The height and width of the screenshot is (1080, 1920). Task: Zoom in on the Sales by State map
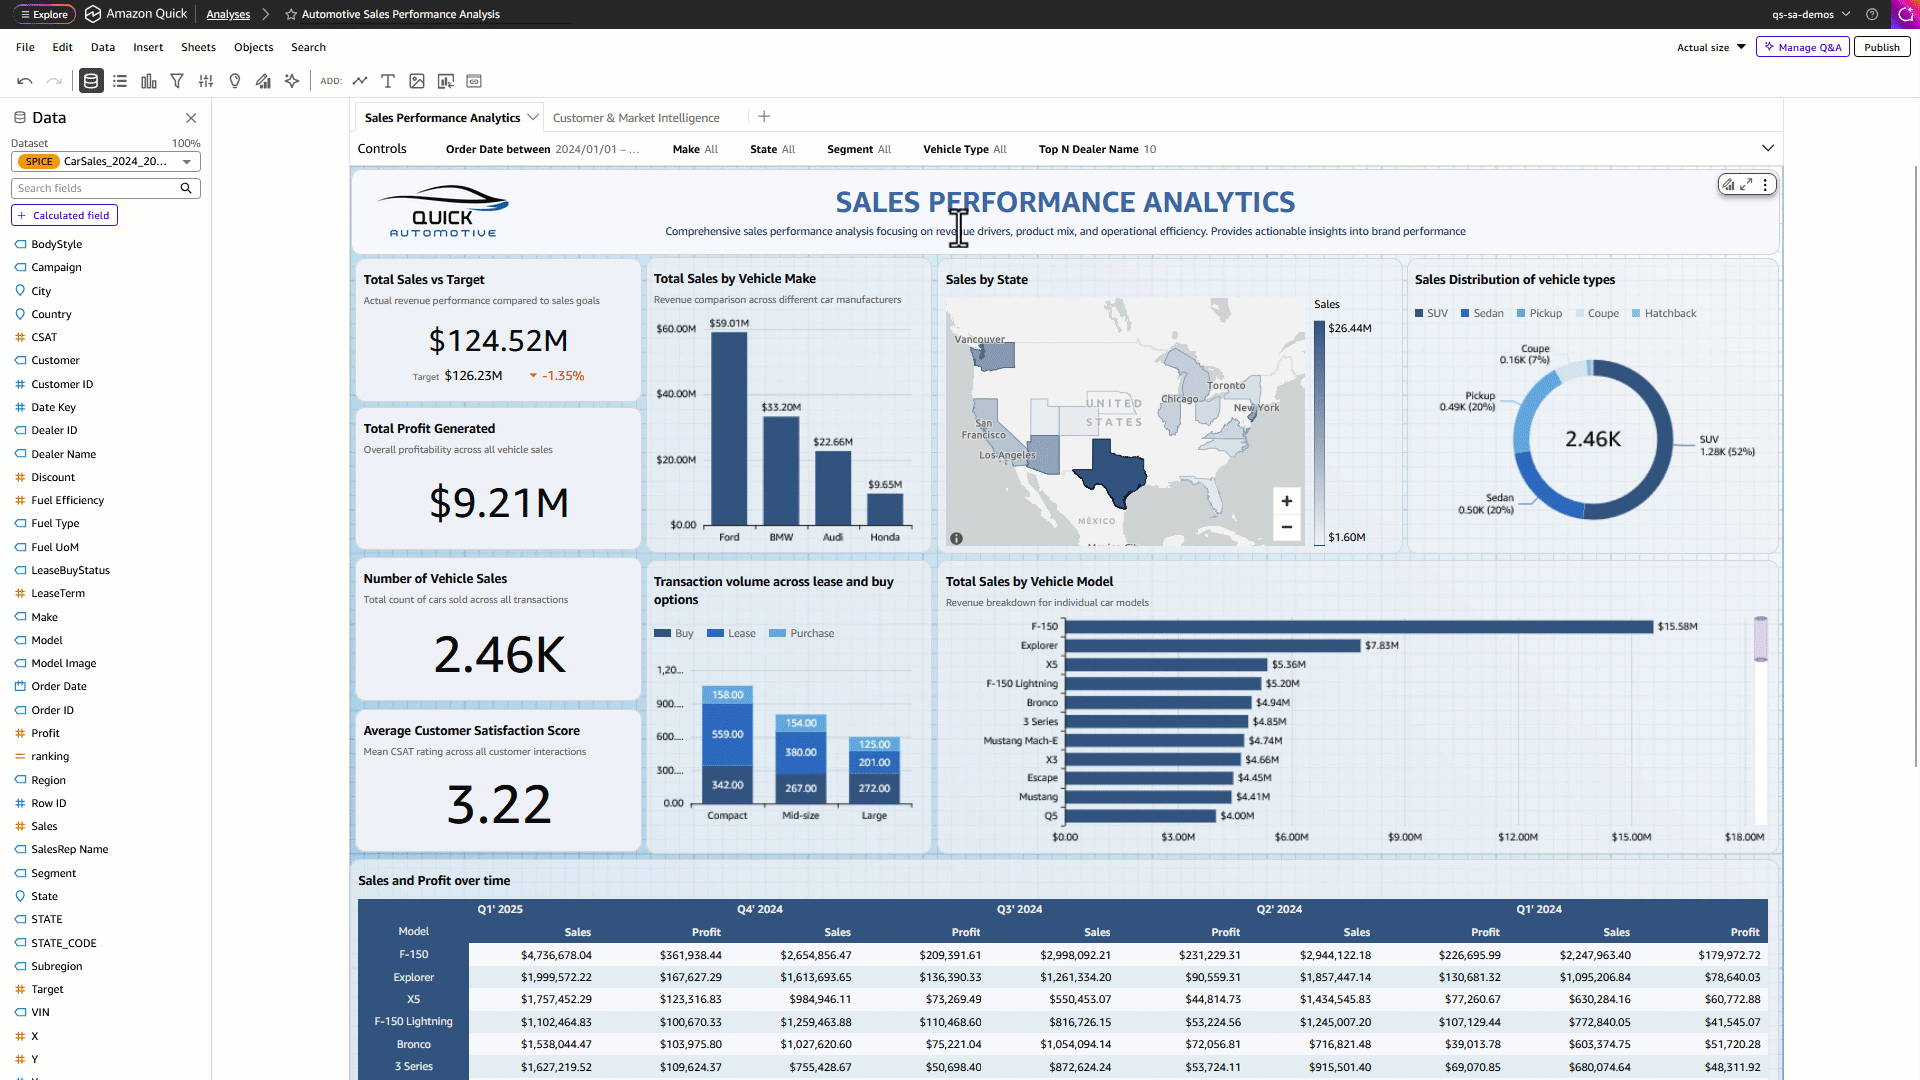click(x=1287, y=501)
